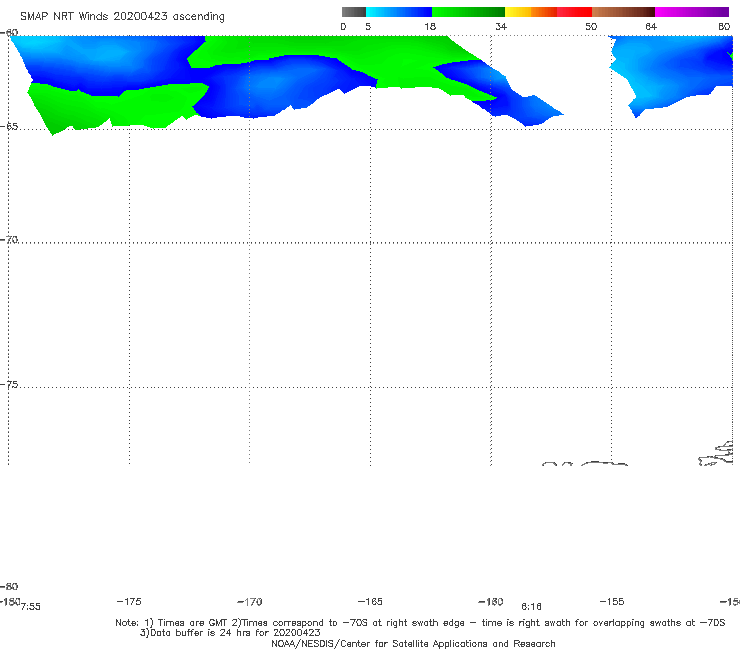Viewport: 740px width, 650px height.
Task: Click the longitude label '-165'
Action: (x=370, y=601)
